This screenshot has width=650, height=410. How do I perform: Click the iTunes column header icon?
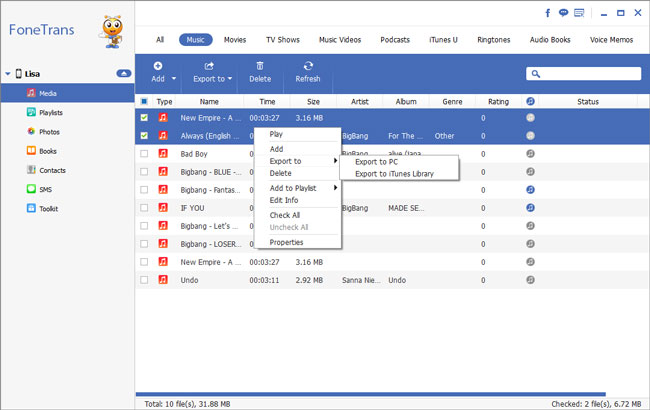pyautogui.click(x=530, y=101)
